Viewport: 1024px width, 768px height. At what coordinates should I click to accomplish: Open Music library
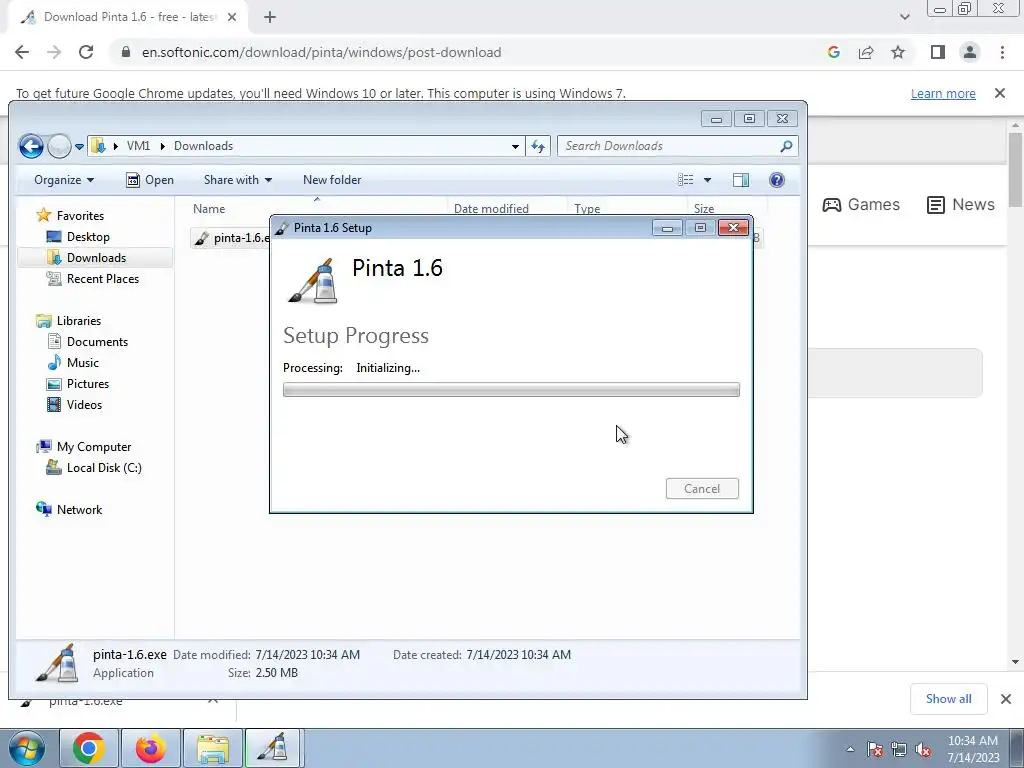(x=82, y=362)
